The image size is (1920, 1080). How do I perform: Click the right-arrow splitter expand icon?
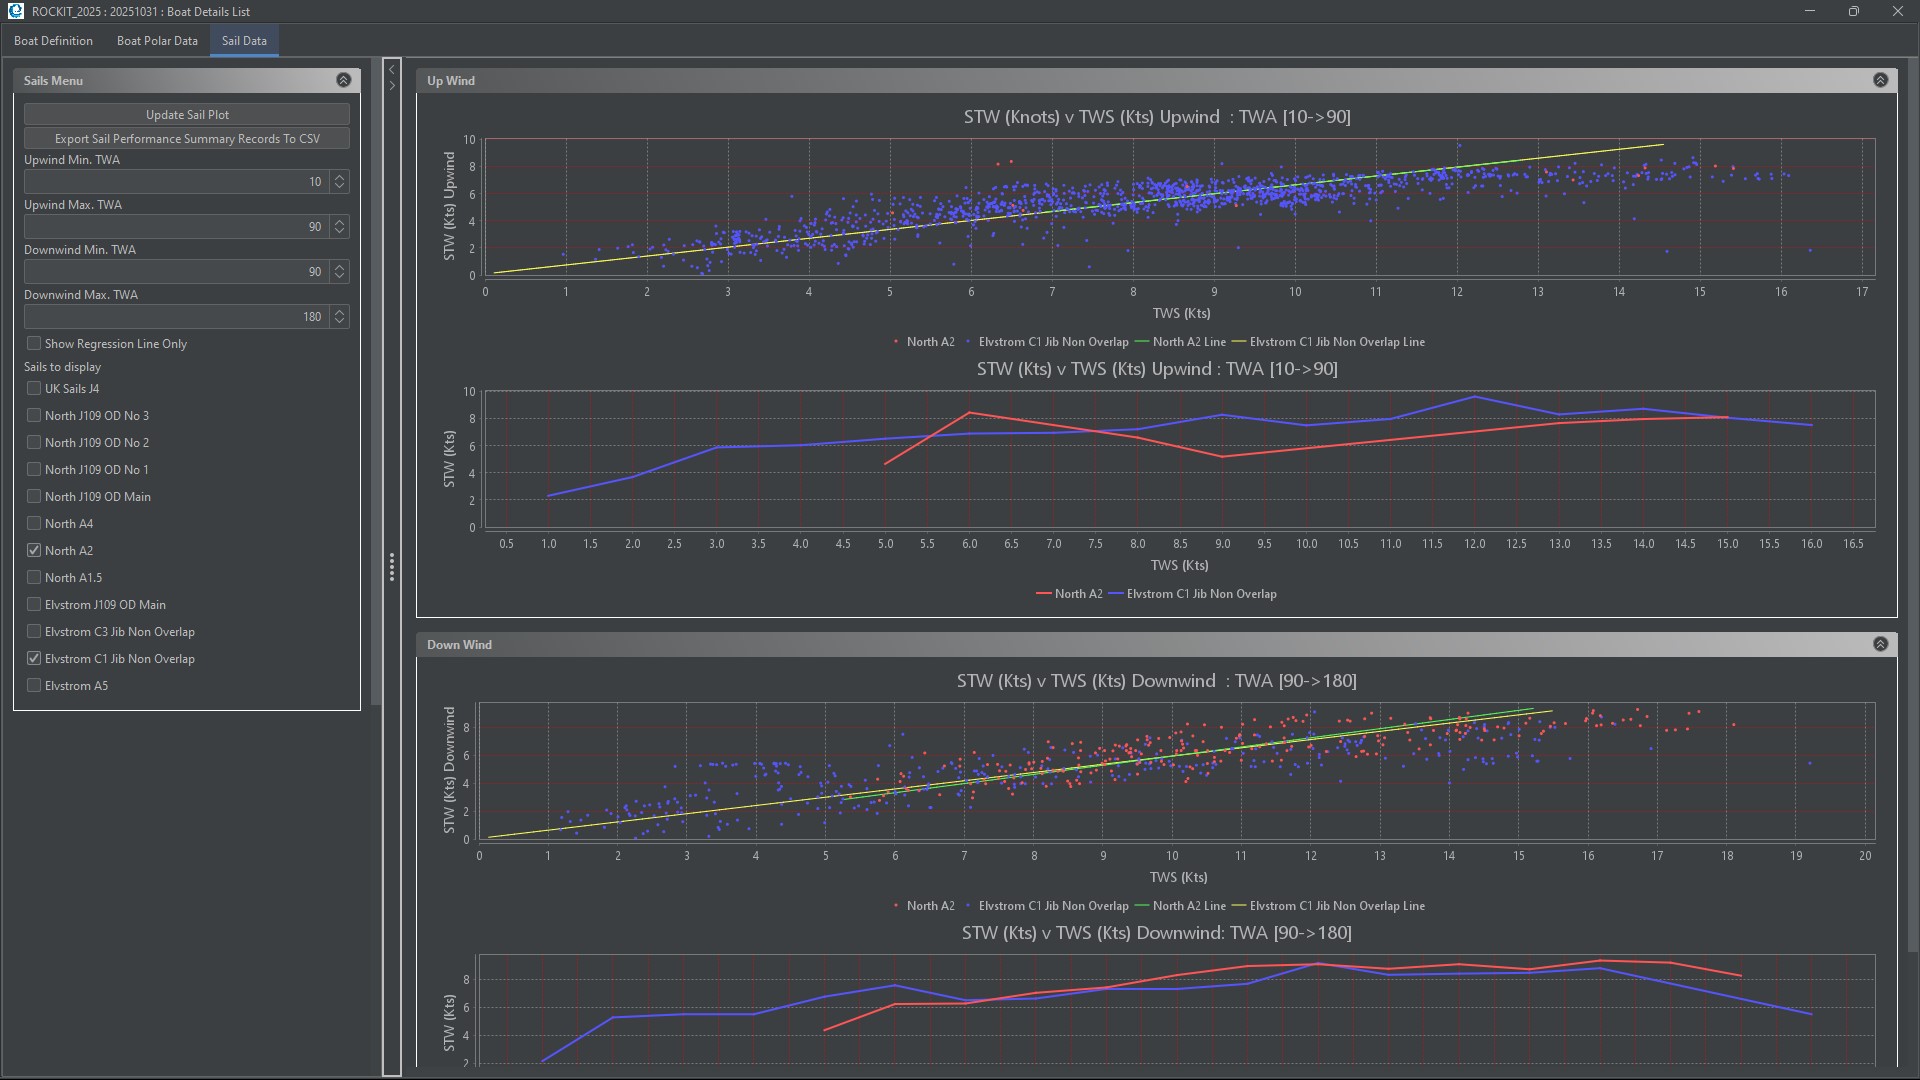coord(392,86)
